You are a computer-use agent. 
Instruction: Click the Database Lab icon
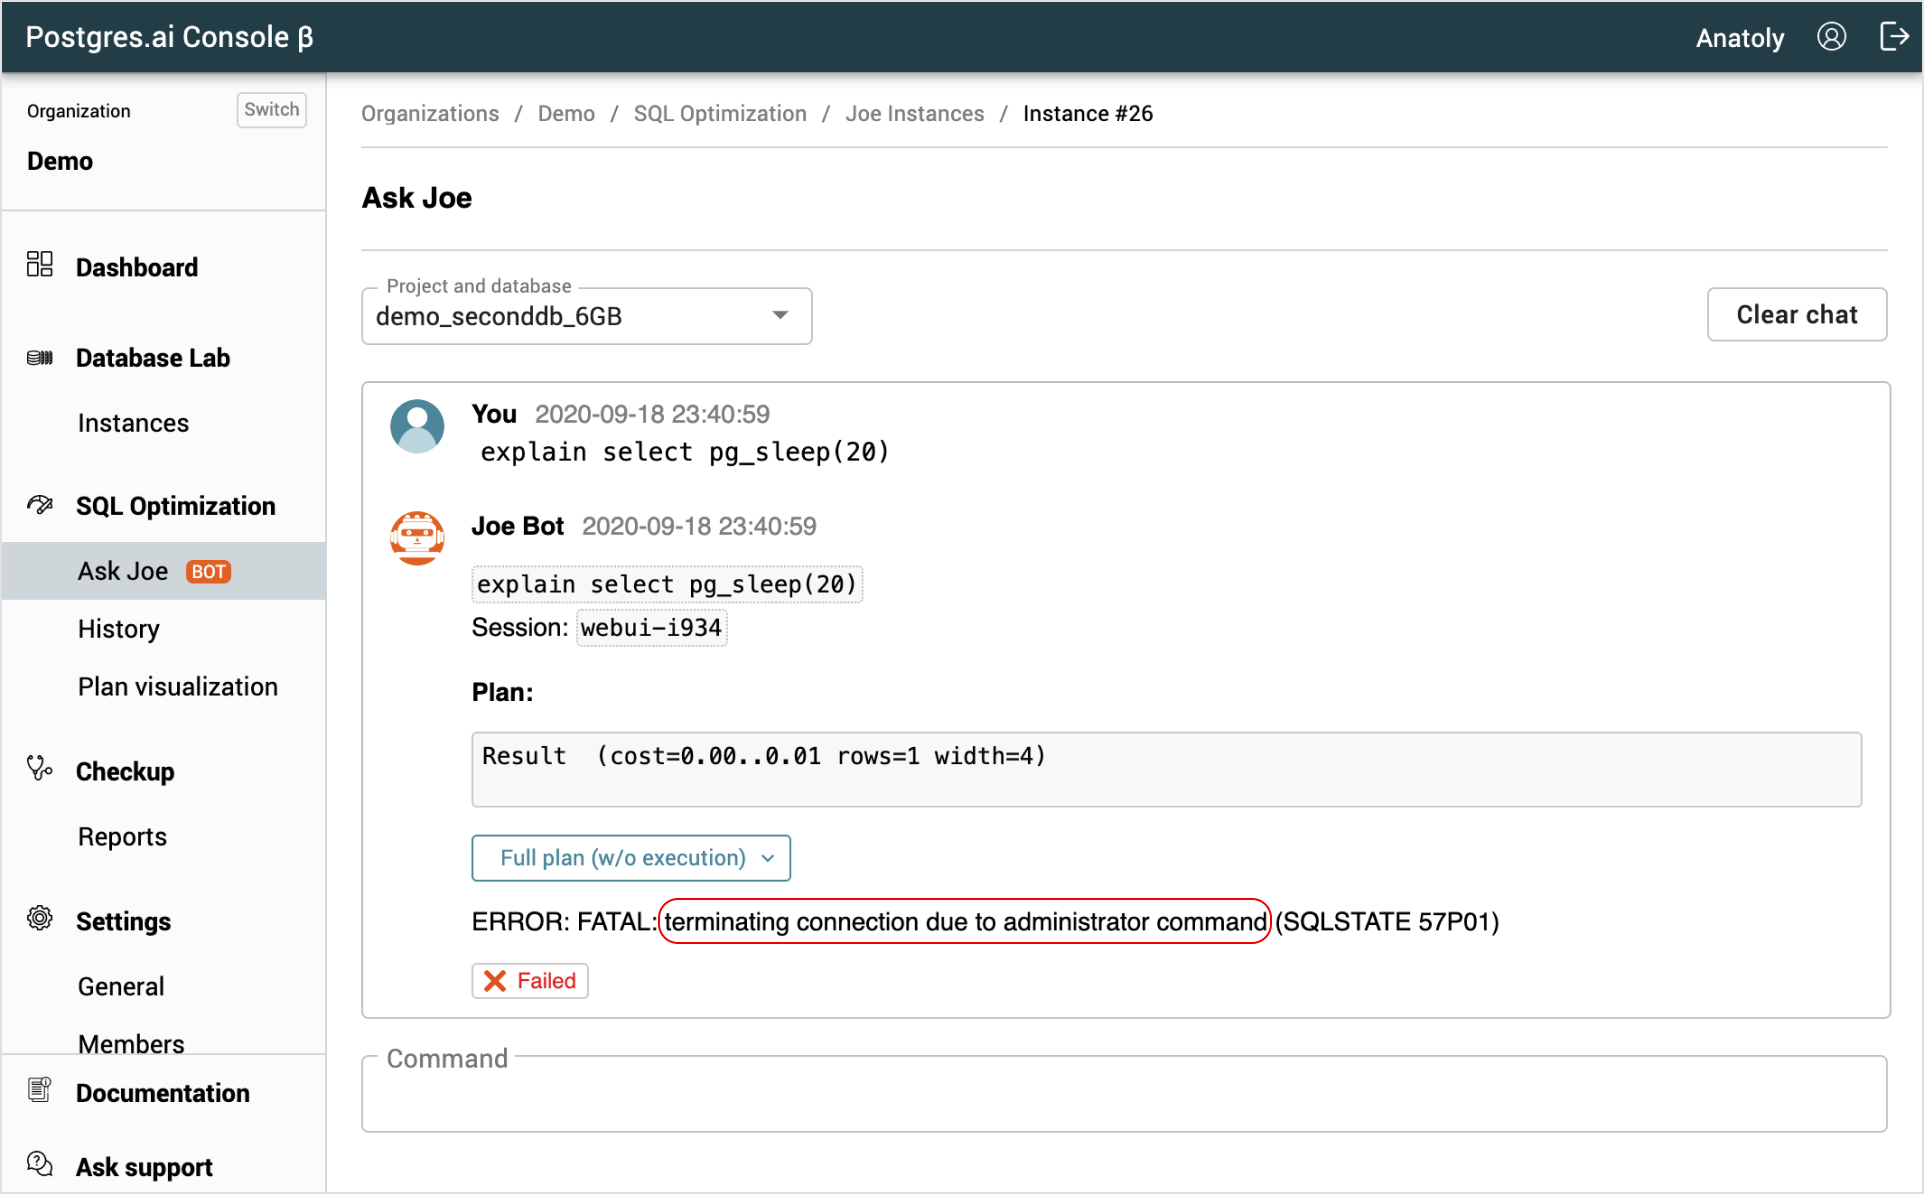click(40, 357)
